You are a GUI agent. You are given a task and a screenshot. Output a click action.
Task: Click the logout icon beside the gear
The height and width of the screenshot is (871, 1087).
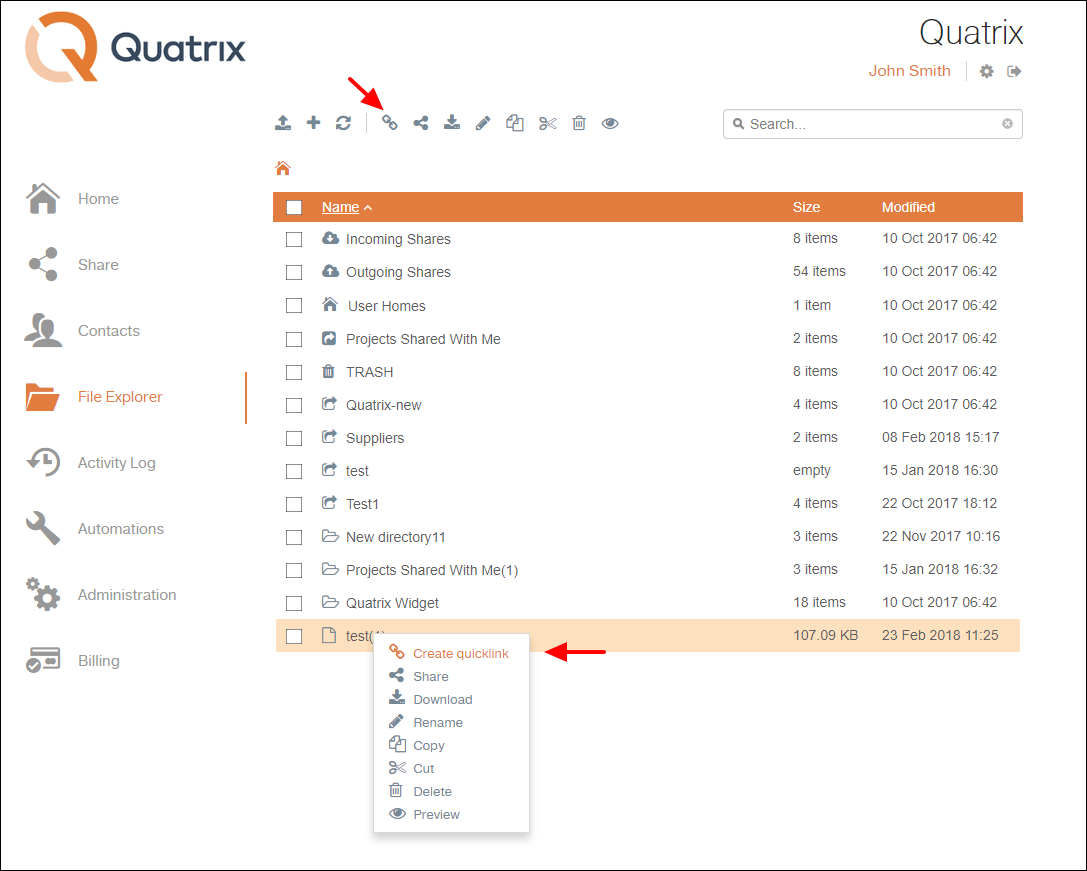tap(1014, 71)
